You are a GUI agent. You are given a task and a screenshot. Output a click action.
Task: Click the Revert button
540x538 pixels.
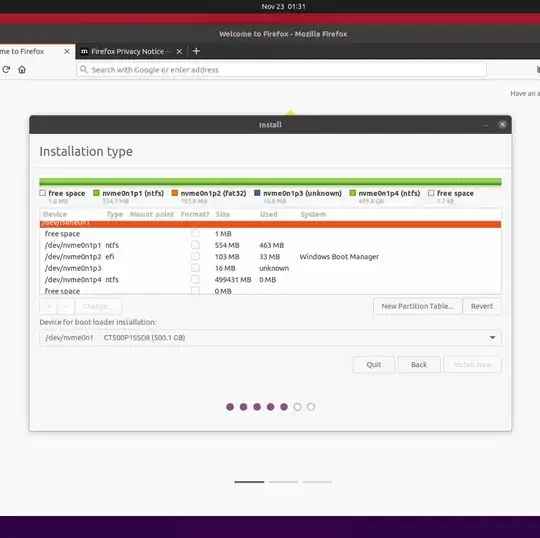point(482,306)
